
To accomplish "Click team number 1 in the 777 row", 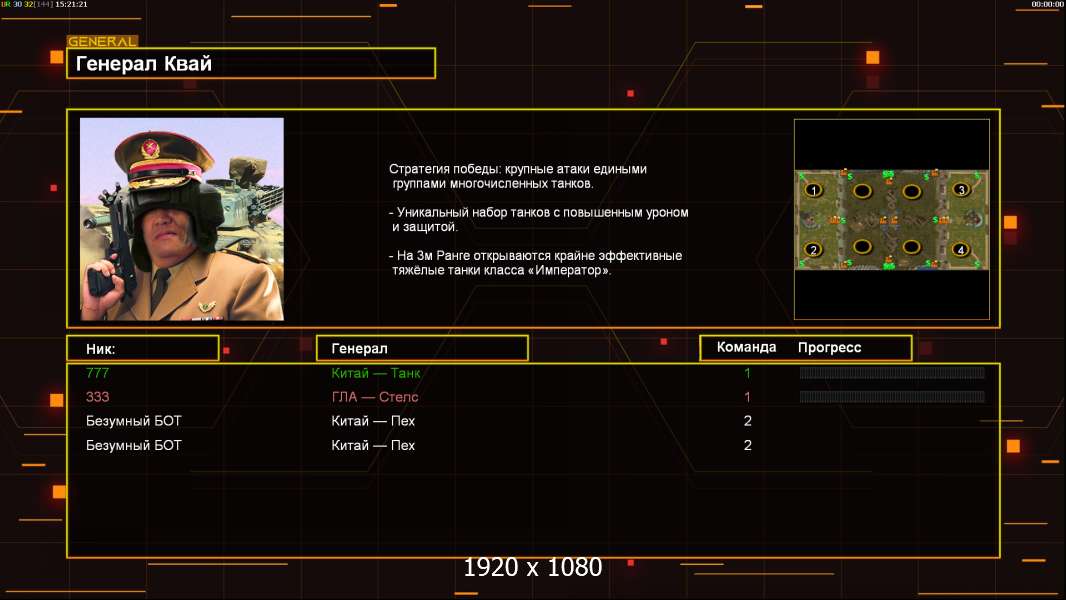I will coord(747,372).
